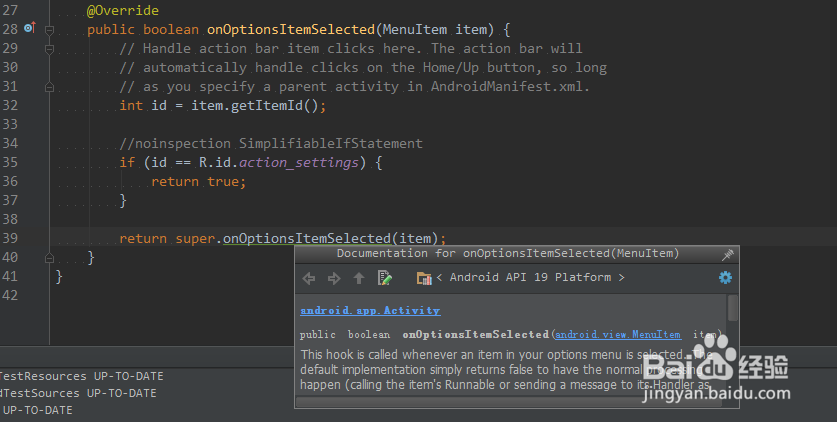Screen dimensions: 837x422
Task: Click the @Override annotation
Action: point(123,11)
